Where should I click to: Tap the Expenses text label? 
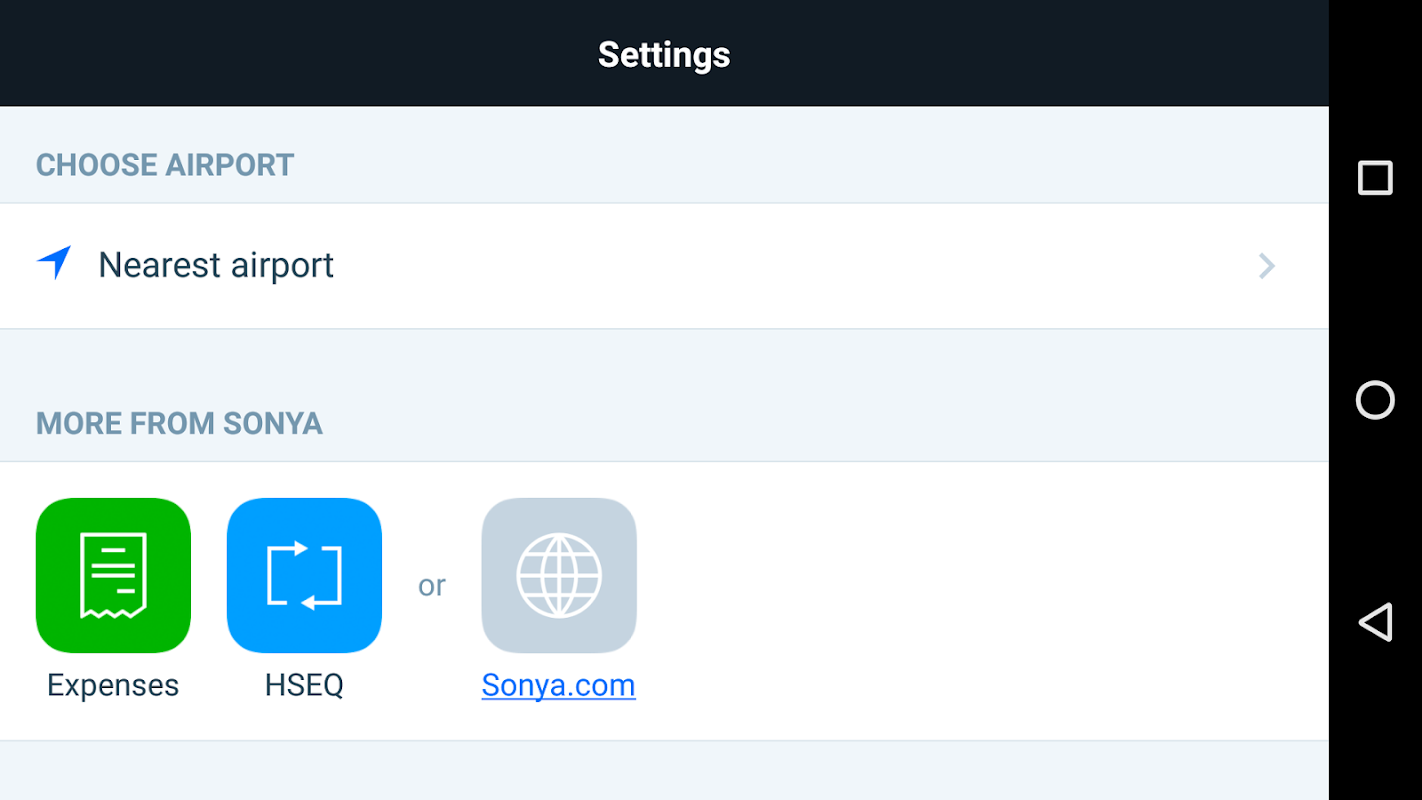(x=113, y=686)
